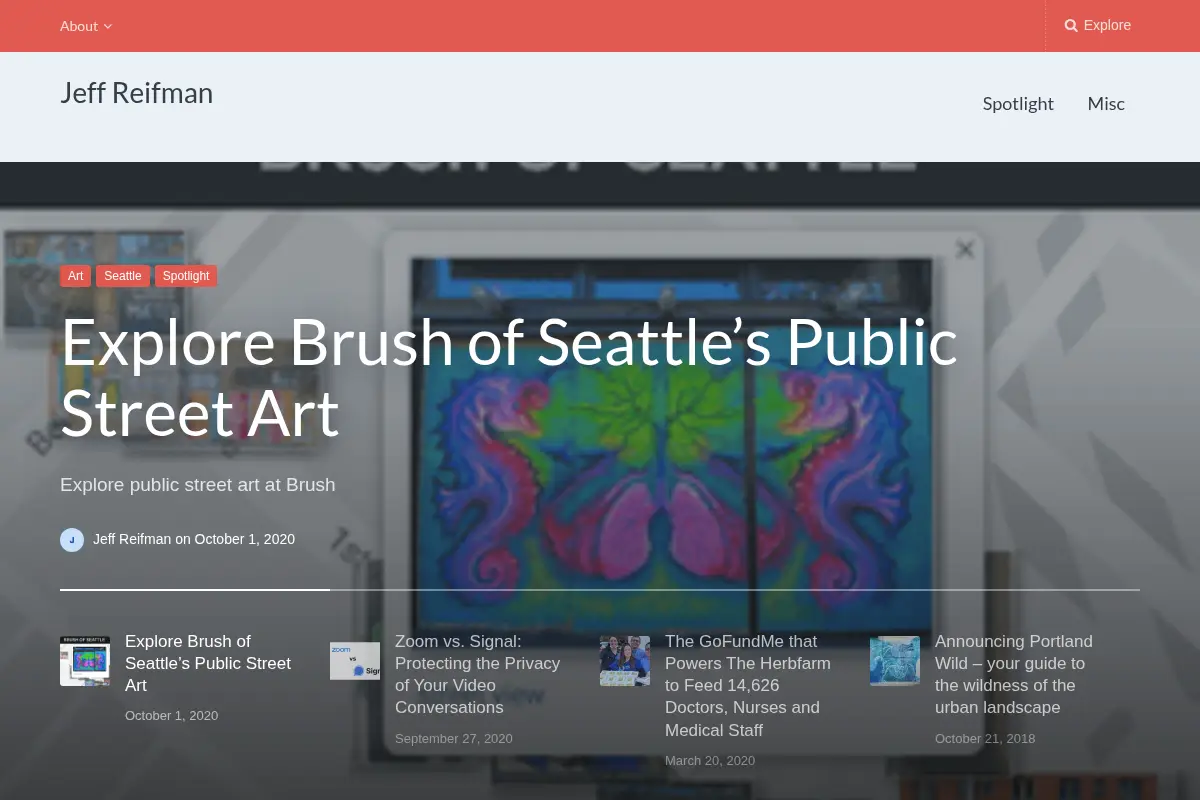Click the search magnifier icon beside Explore
The height and width of the screenshot is (800, 1200).
(1071, 26)
